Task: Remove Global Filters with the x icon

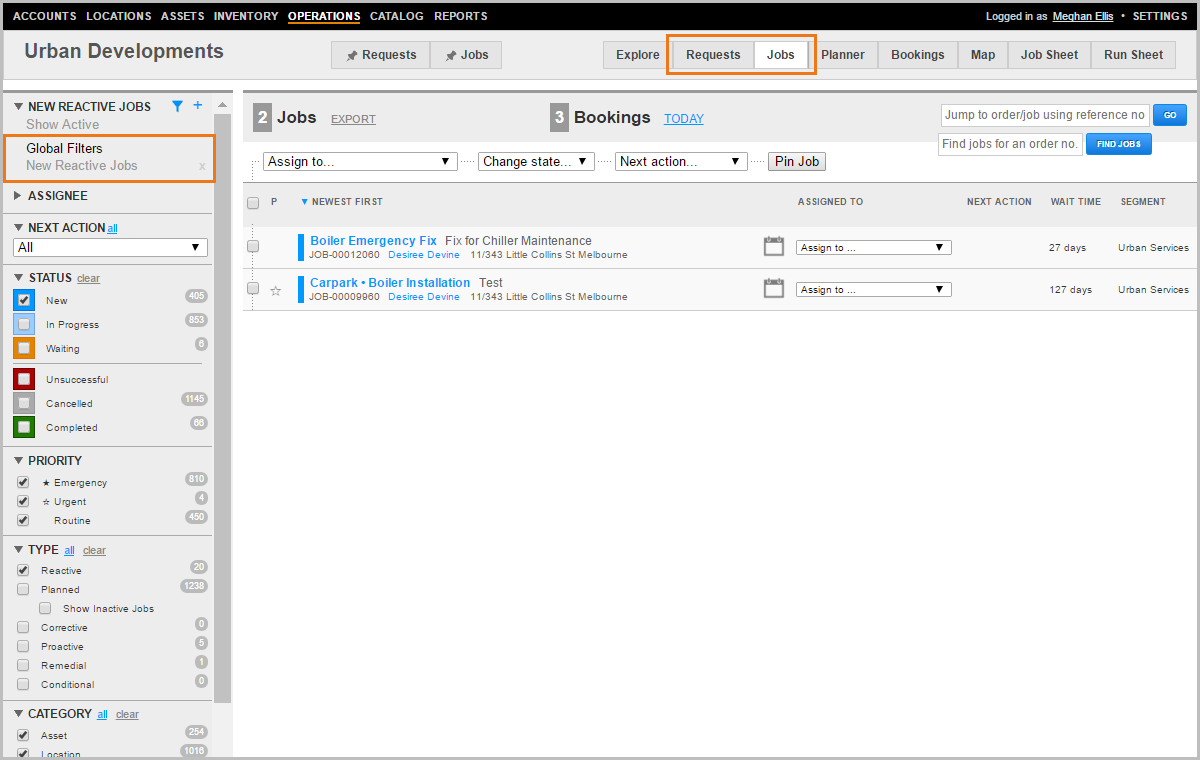Action: [x=202, y=166]
